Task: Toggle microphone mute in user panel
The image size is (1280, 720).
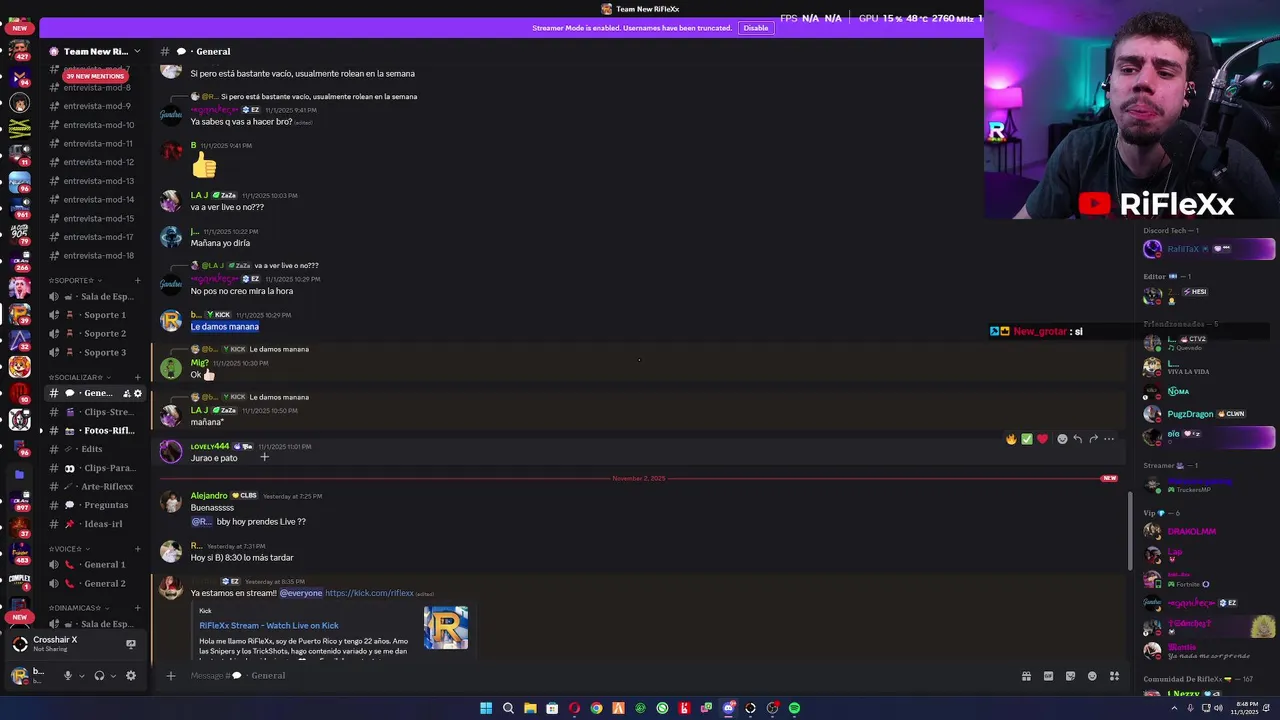Action: (67, 676)
